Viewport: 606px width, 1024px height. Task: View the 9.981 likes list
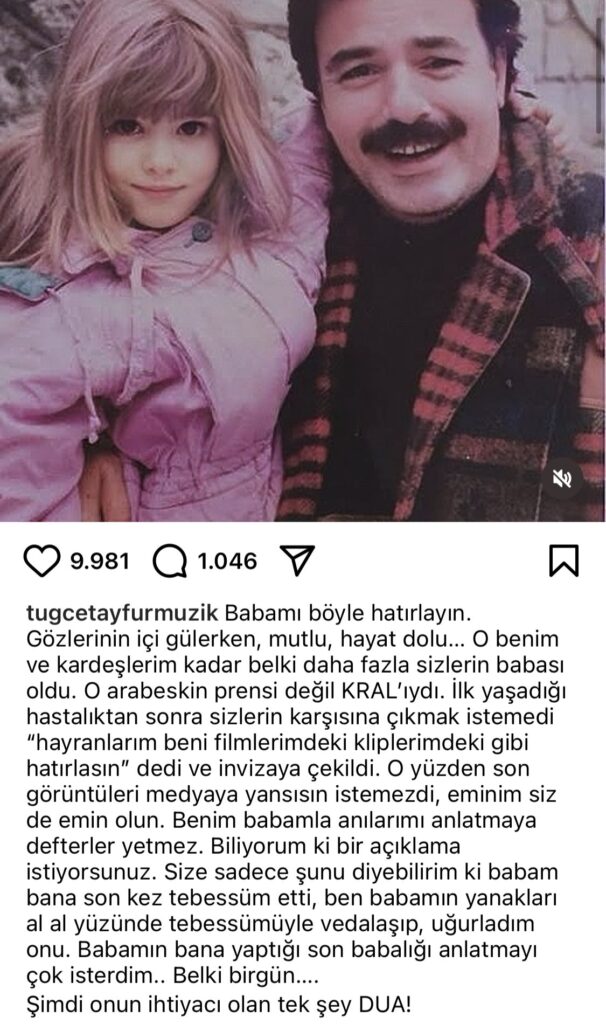(100, 561)
